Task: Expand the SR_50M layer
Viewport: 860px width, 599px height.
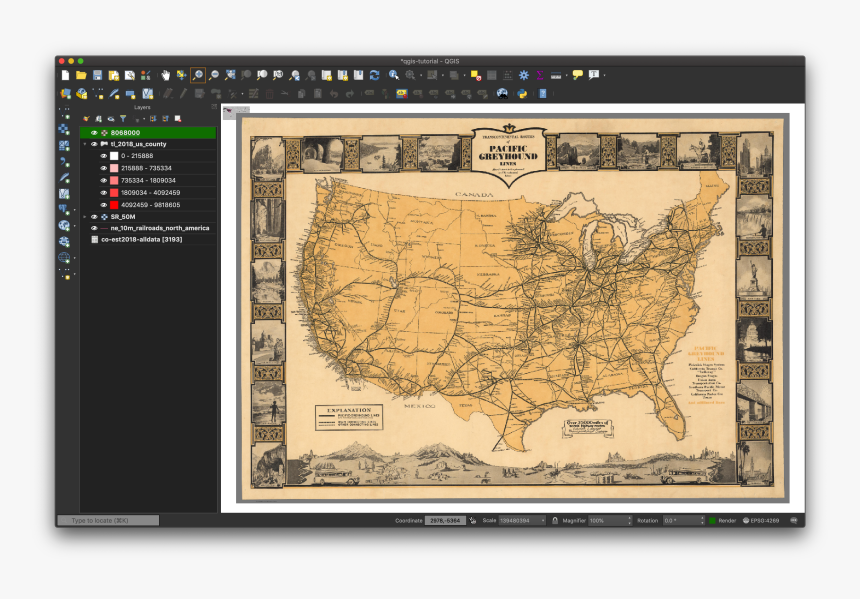Action: (85, 216)
